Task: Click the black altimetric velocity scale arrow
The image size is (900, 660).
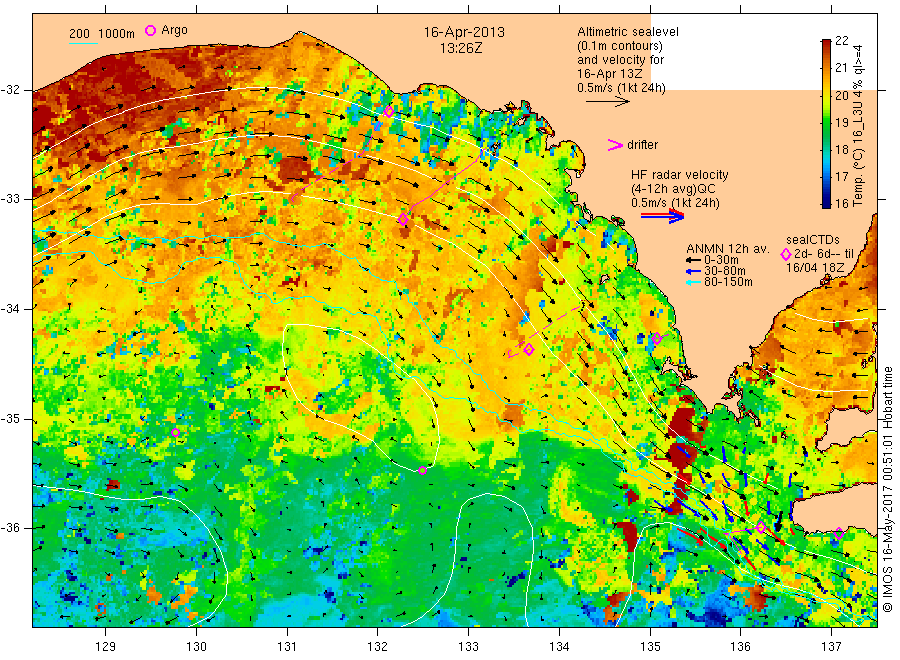Action: coord(607,102)
